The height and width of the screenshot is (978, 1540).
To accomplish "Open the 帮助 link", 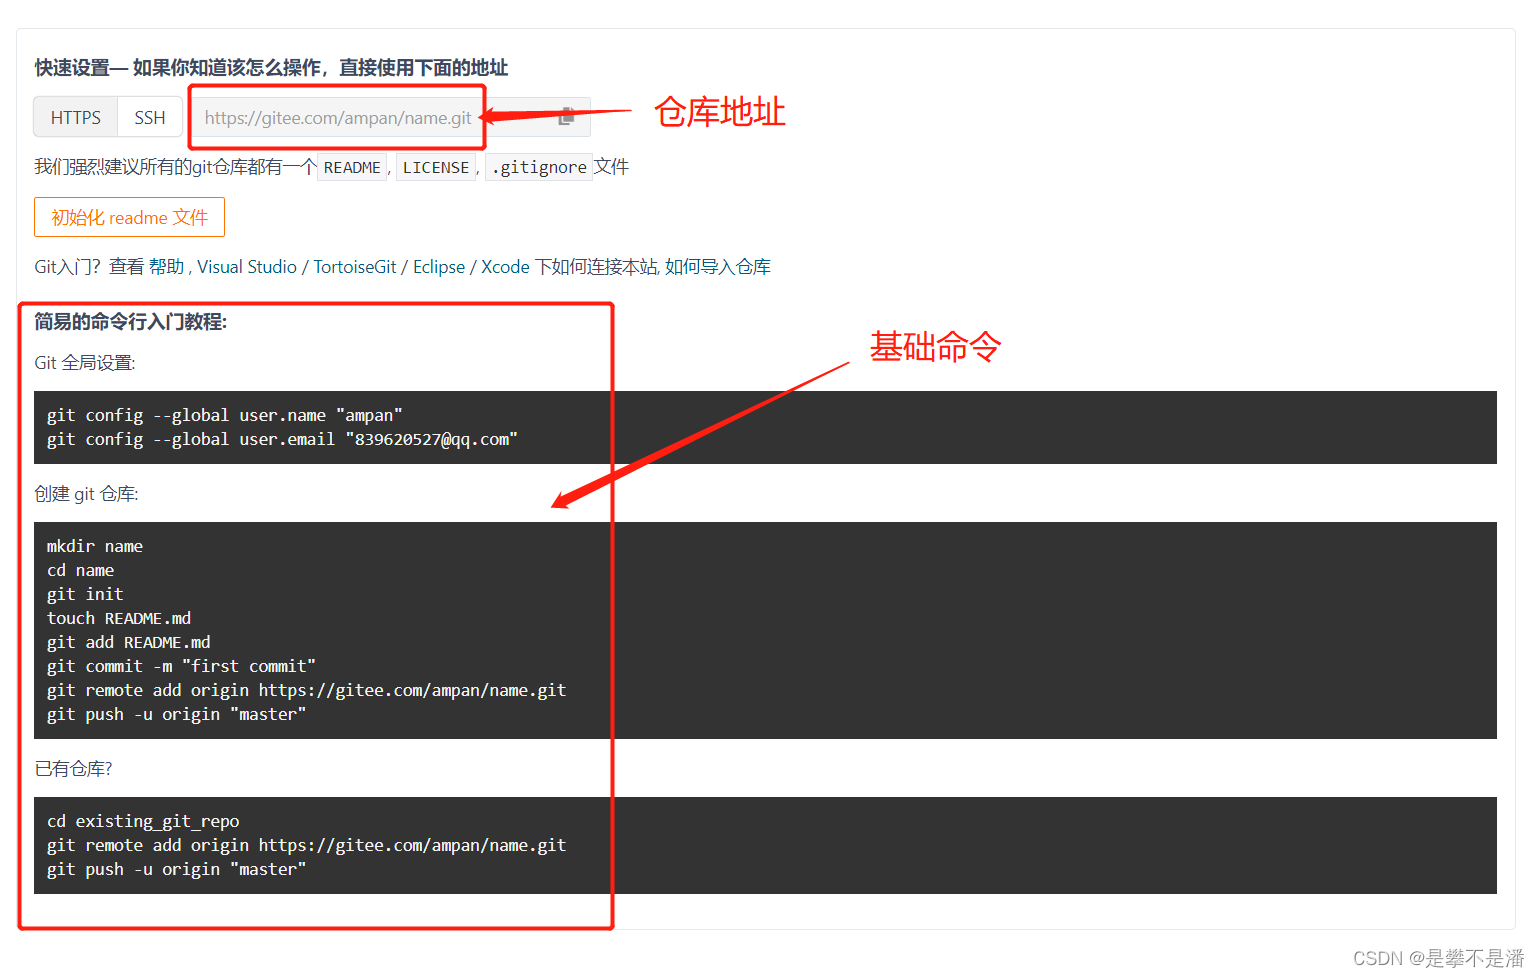I will coord(167,266).
